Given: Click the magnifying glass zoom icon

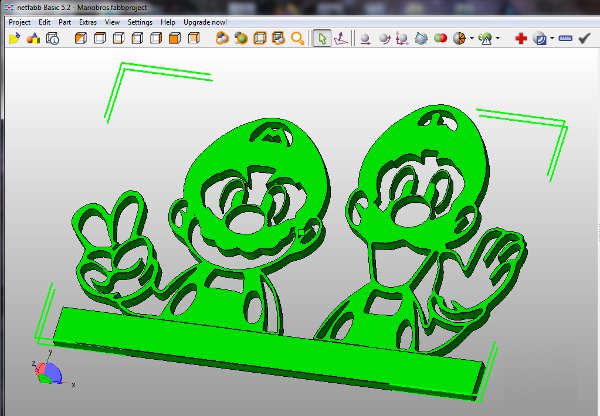Looking at the screenshot, I should [x=297, y=38].
